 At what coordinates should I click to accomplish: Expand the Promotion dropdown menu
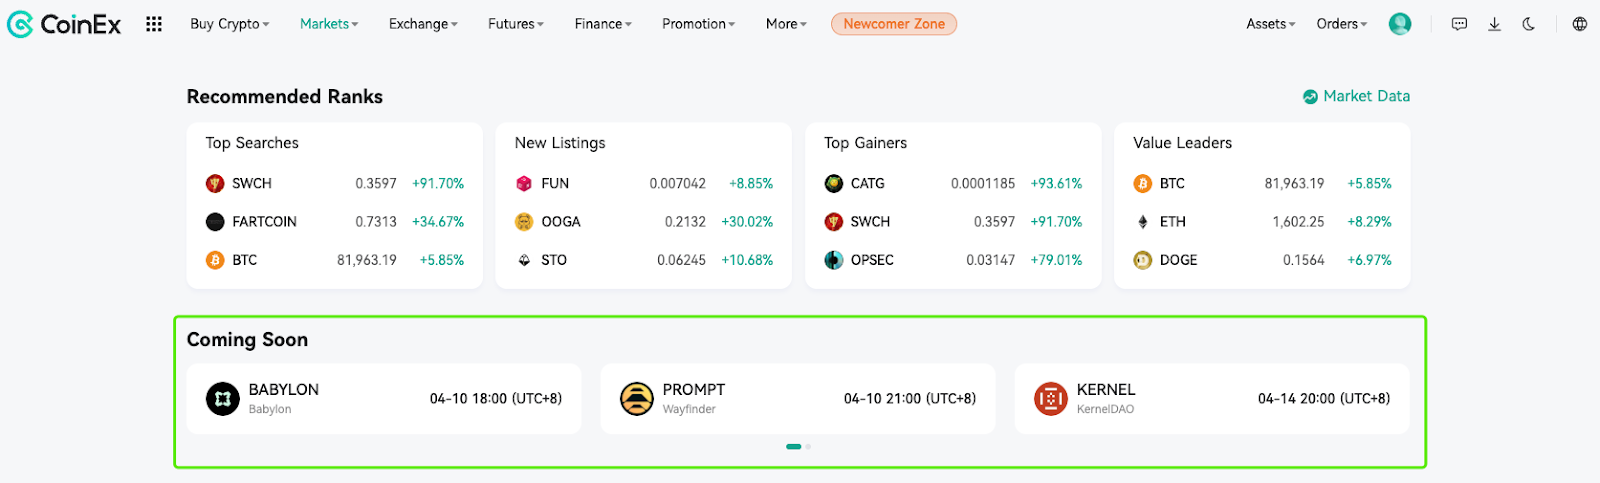(x=698, y=24)
